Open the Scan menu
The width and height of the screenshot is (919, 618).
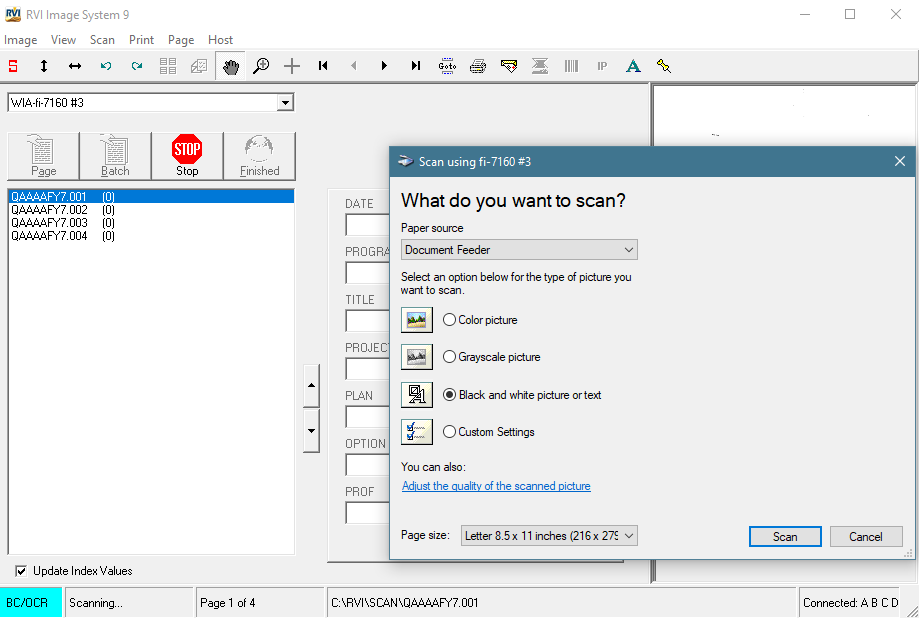102,40
